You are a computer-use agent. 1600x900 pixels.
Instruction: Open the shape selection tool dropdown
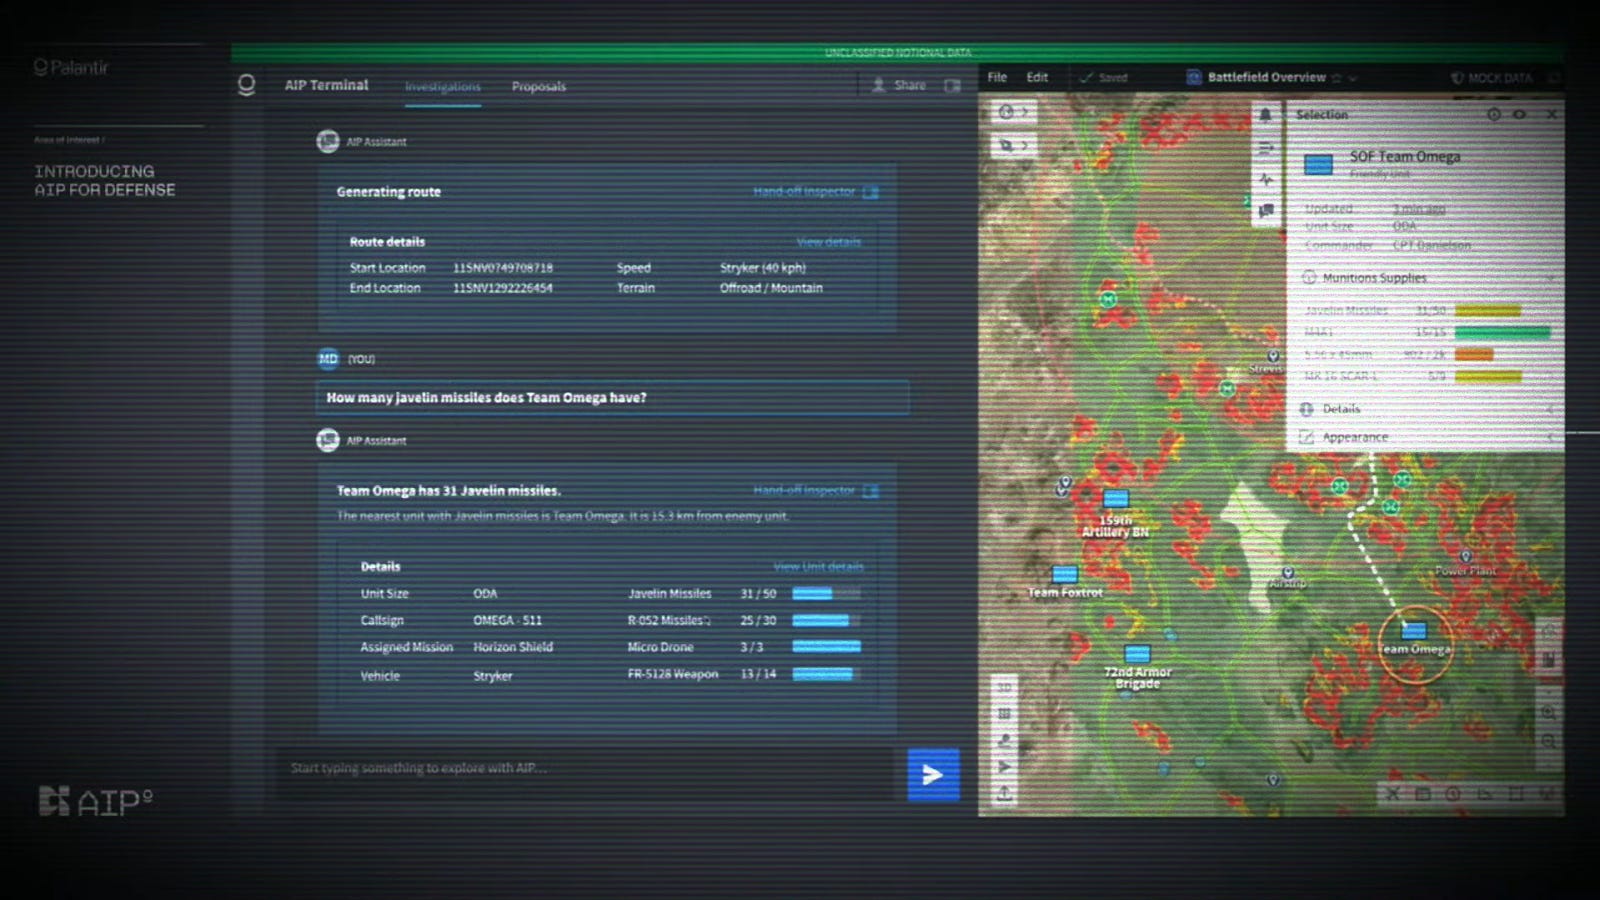coord(1012,145)
